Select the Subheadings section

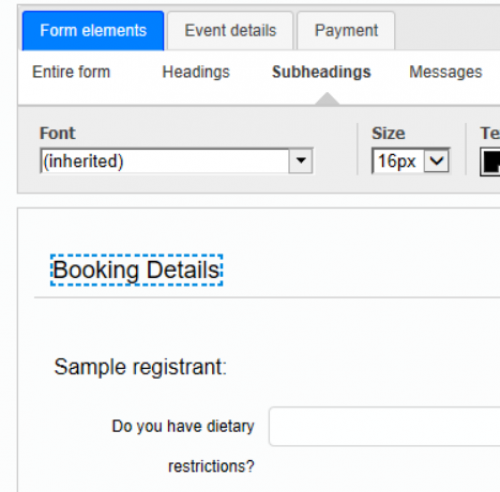tap(321, 72)
